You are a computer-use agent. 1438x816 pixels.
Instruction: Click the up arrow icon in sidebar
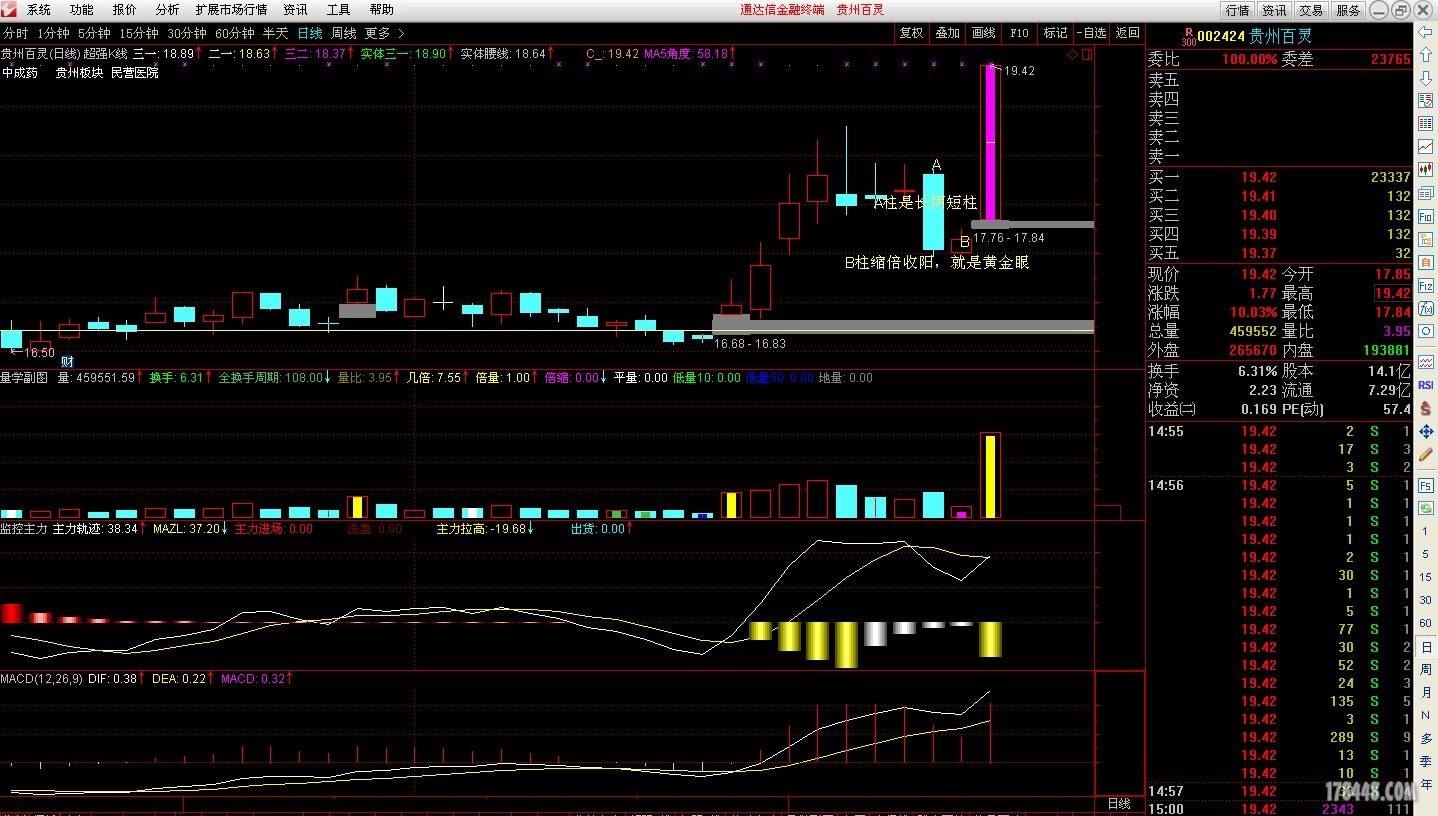coord(1425,55)
